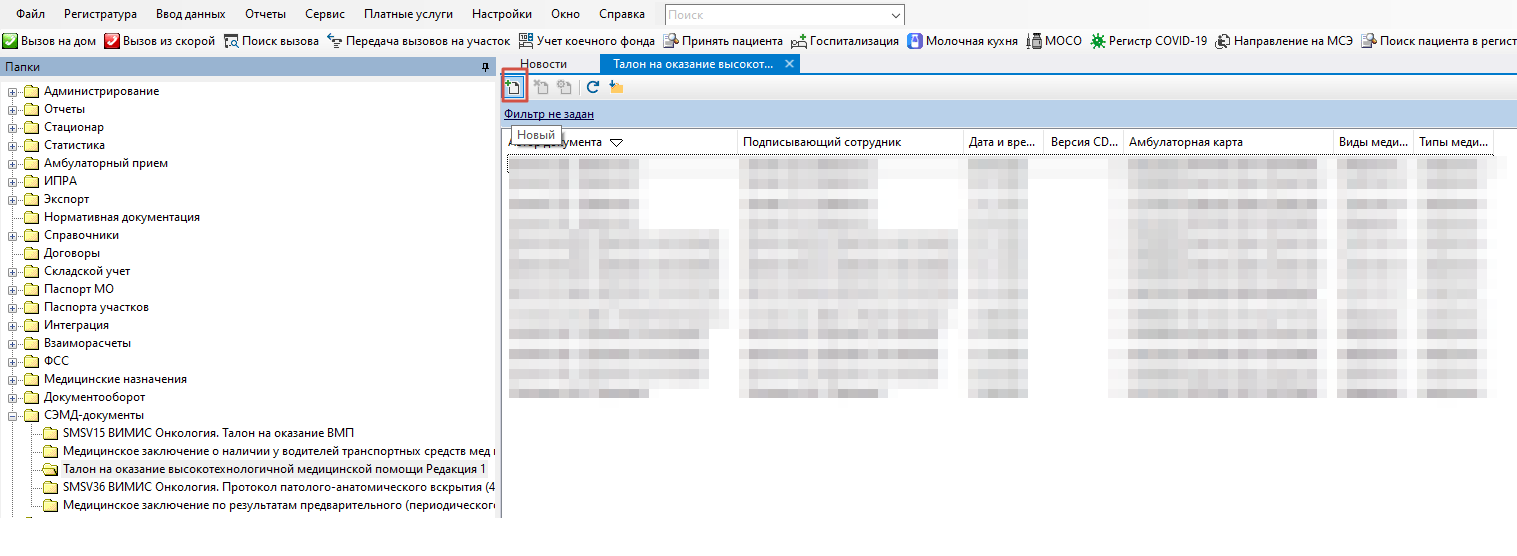1517x556 pixels.
Task: Expand the Взаиморасчеты tree node
Action: (x=14, y=344)
